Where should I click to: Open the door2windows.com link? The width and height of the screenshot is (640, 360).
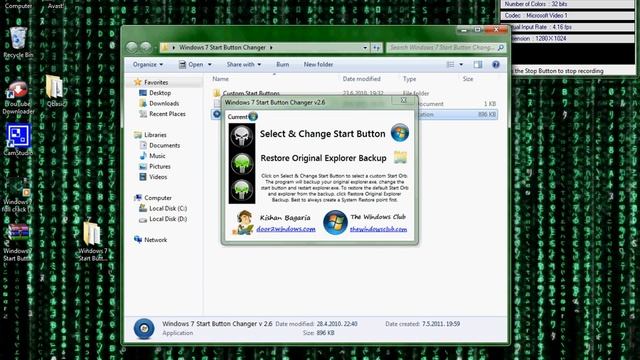286,229
